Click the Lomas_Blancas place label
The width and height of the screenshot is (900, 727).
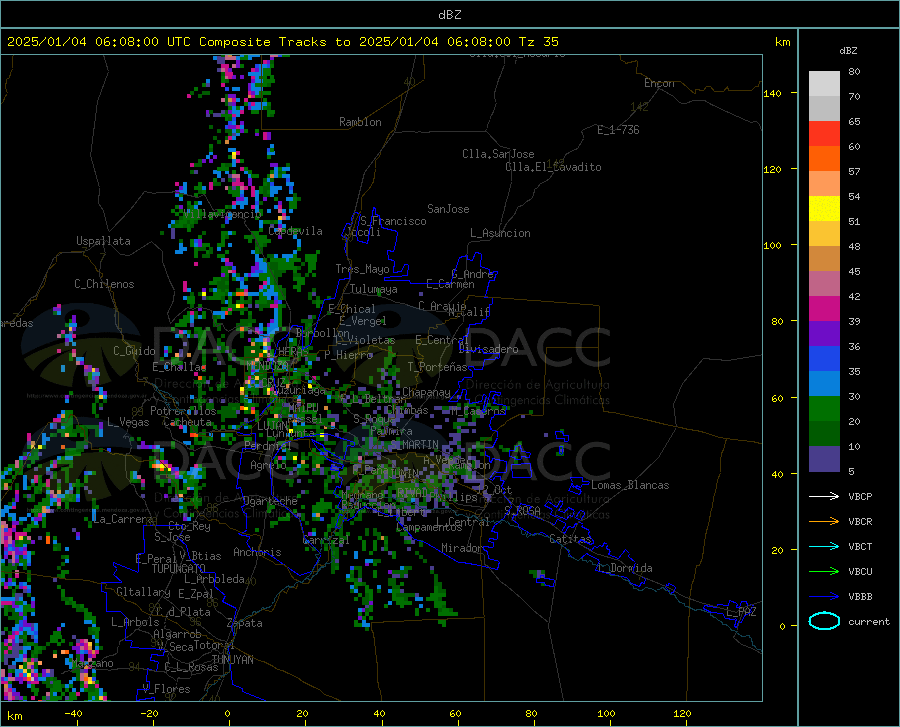(x=630, y=485)
